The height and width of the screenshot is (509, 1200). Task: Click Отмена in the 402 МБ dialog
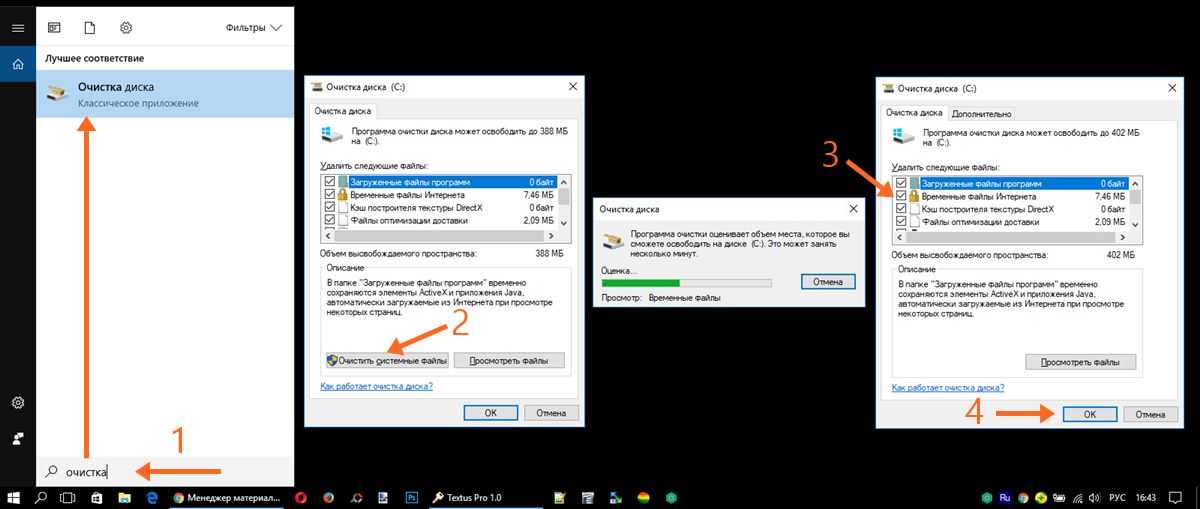(x=1150, y=414)
